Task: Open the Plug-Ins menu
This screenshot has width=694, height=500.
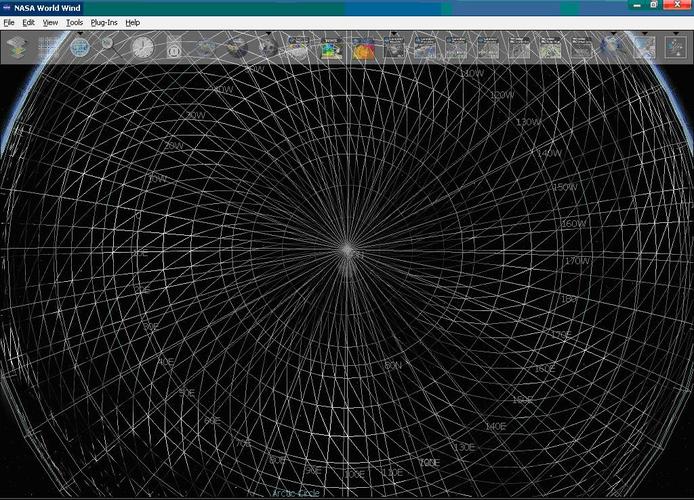Action: [x=103, y=22]
